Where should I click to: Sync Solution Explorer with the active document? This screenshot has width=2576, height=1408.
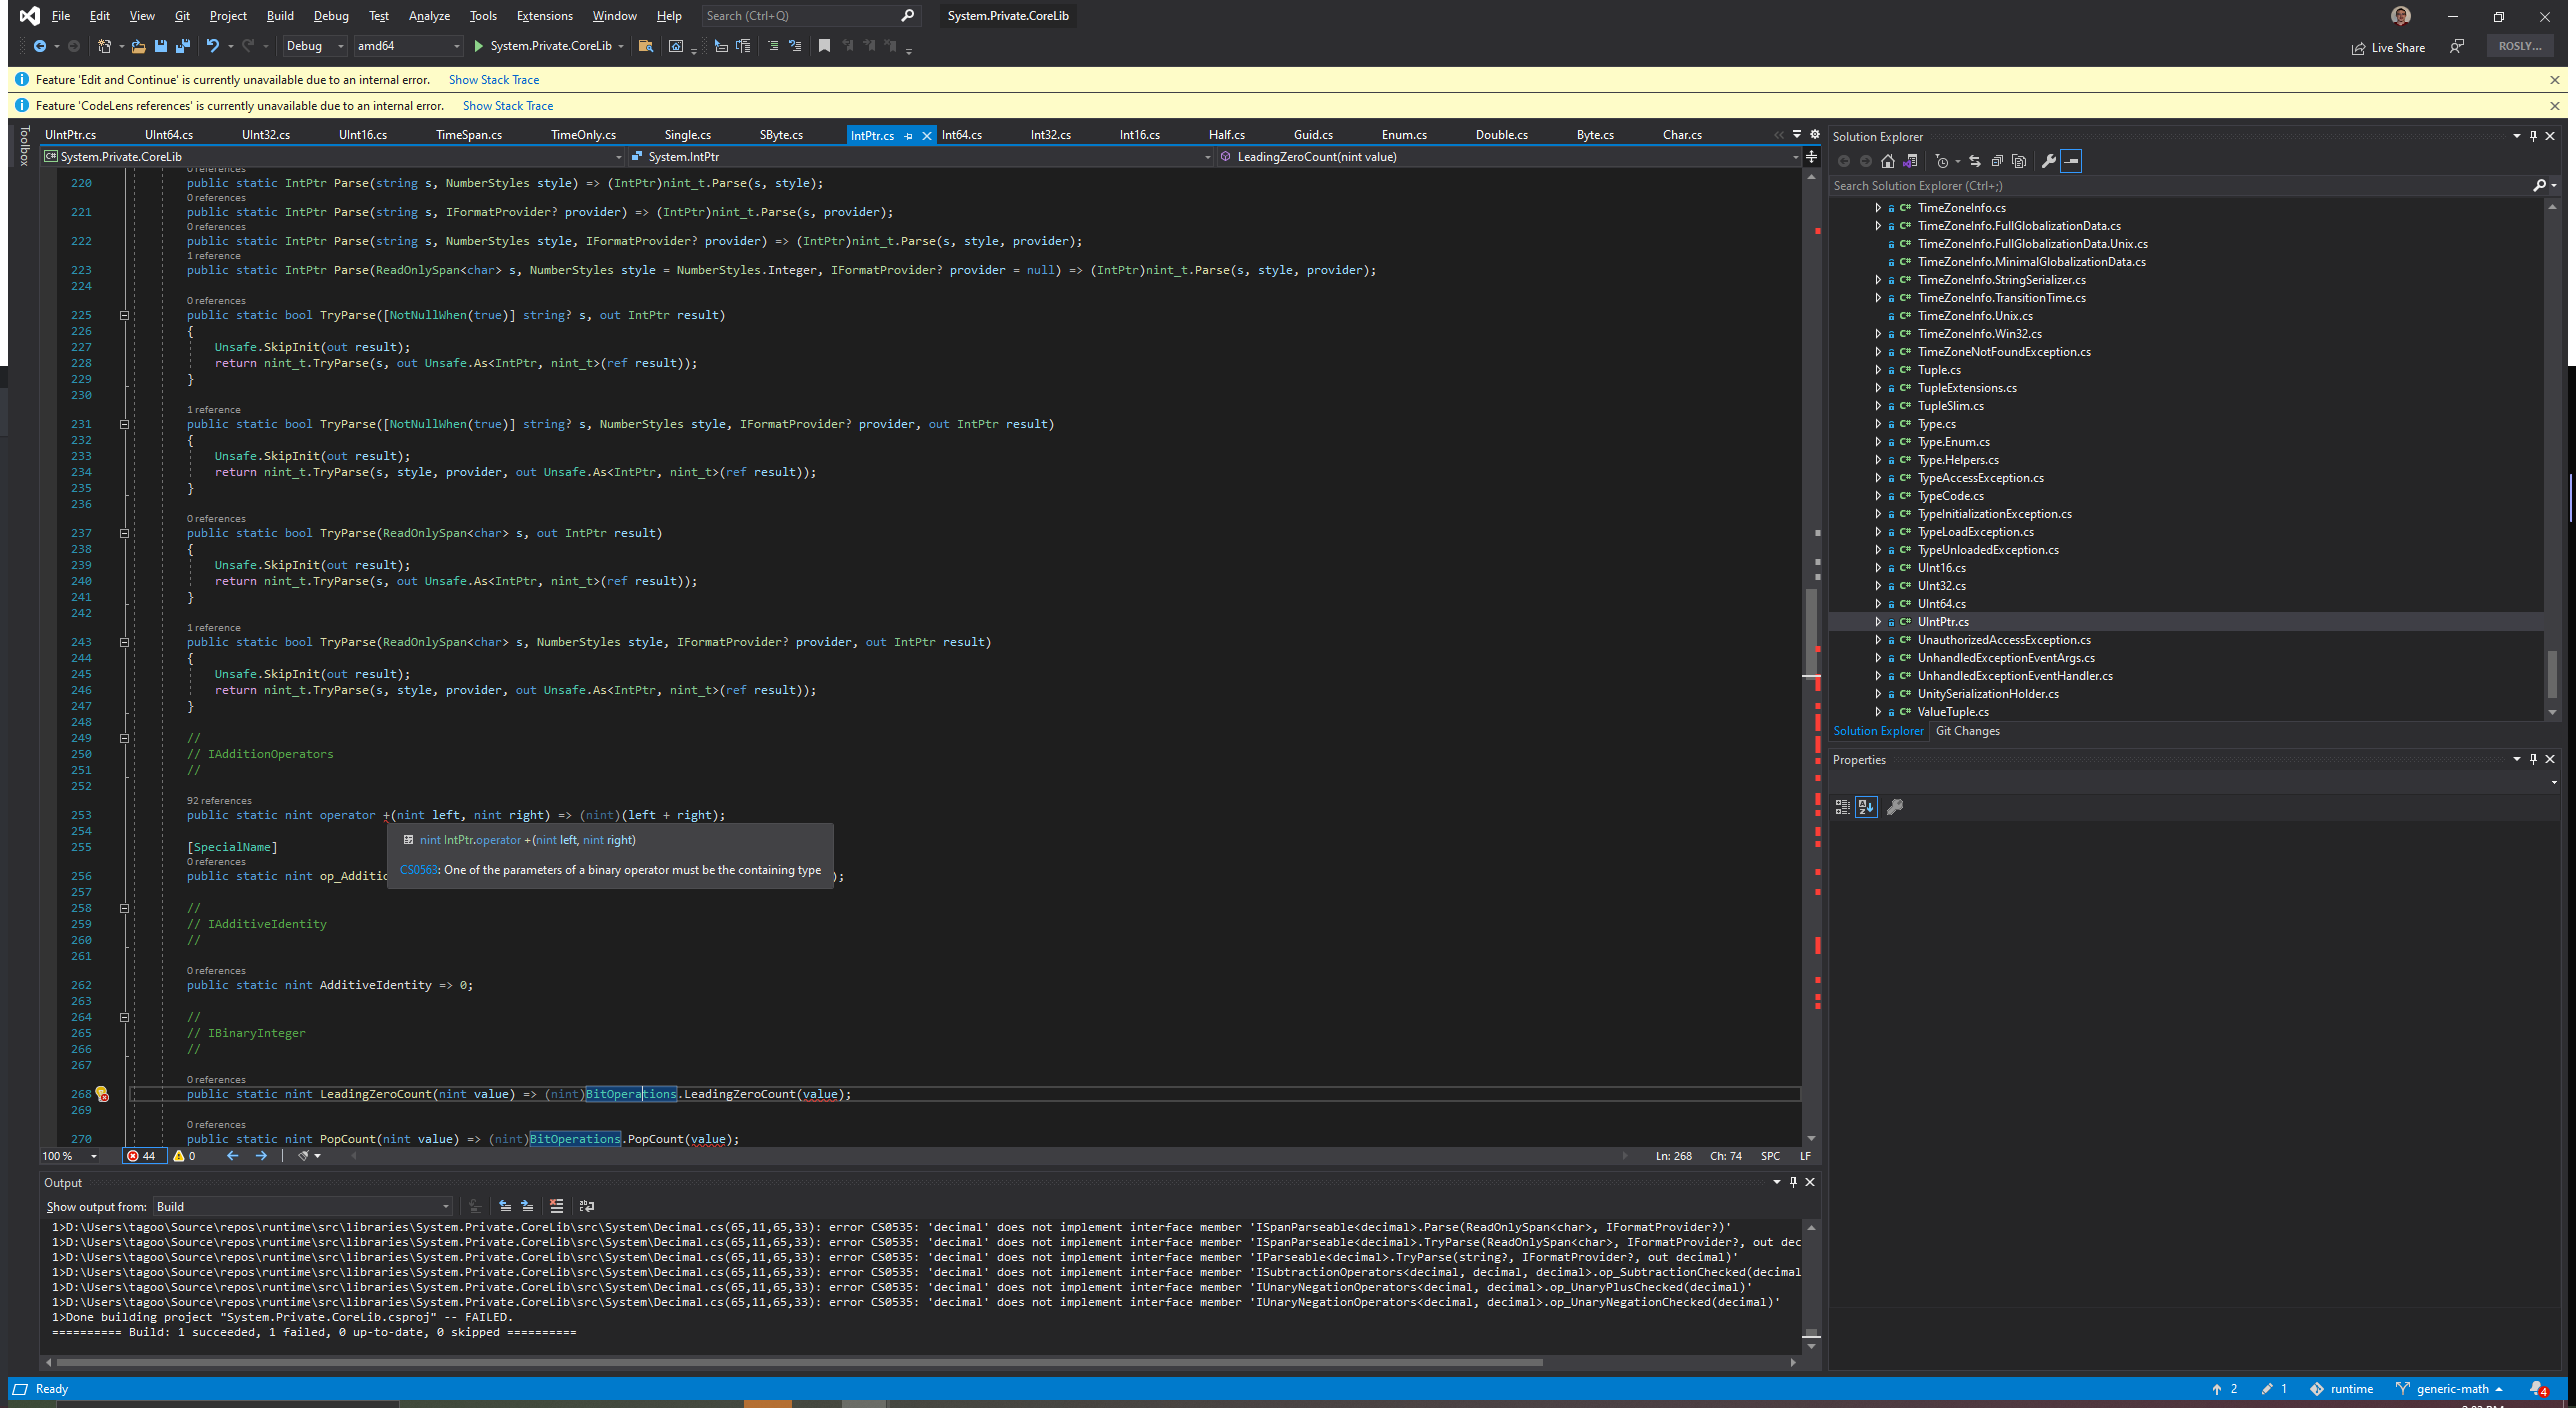[1975, 161]
